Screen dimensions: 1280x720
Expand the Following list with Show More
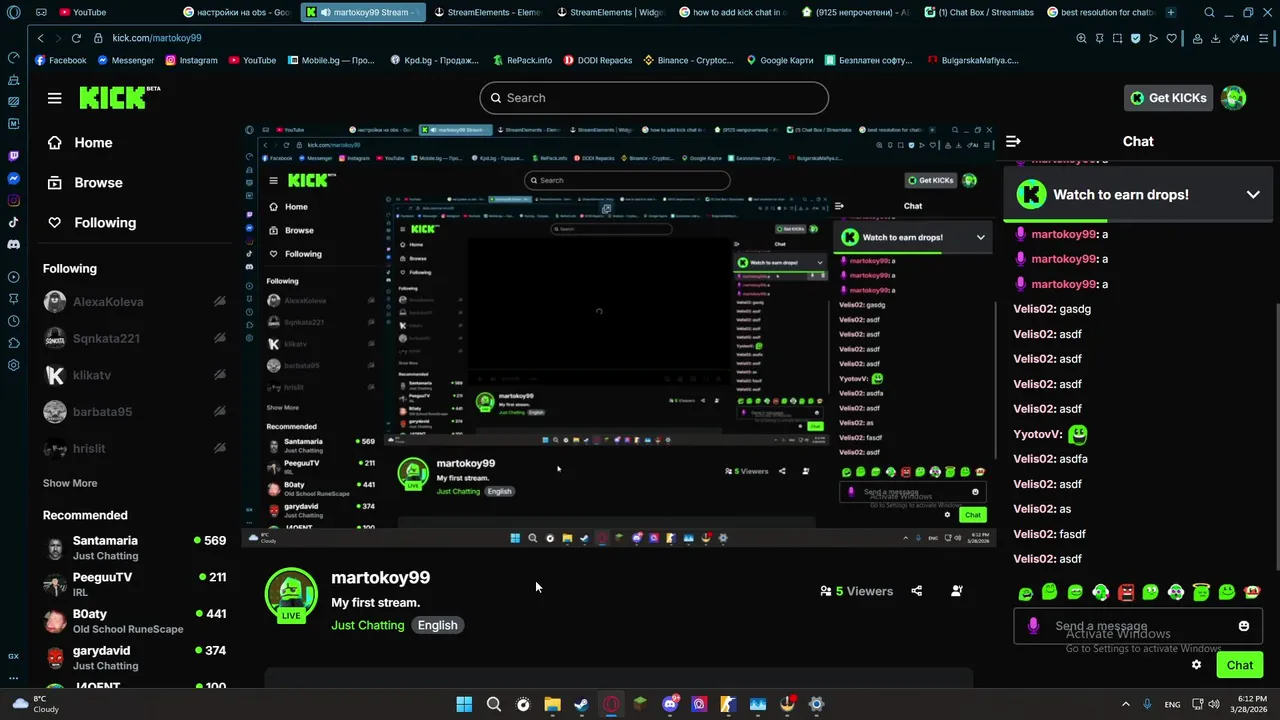tap(70, 483)
